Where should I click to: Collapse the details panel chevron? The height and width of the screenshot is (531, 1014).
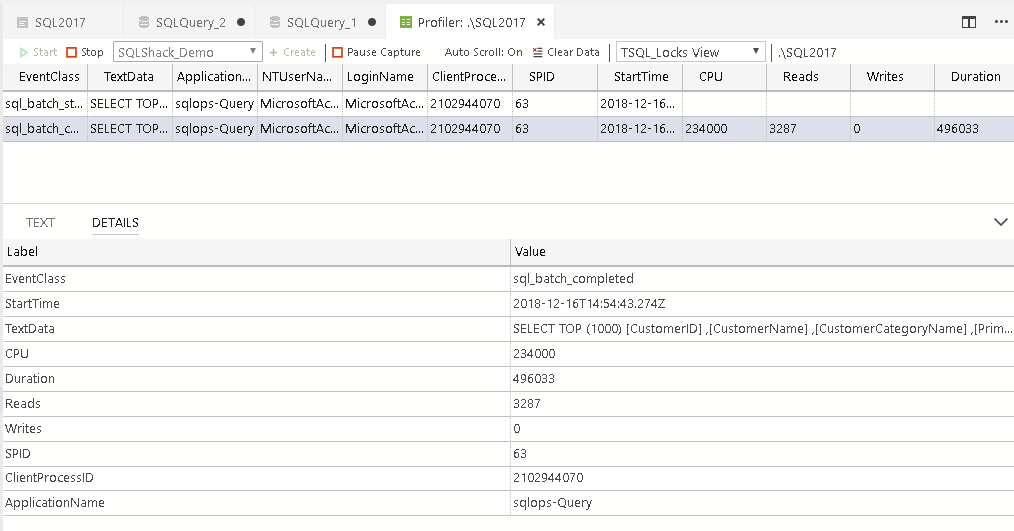[x=1000, y=222]
